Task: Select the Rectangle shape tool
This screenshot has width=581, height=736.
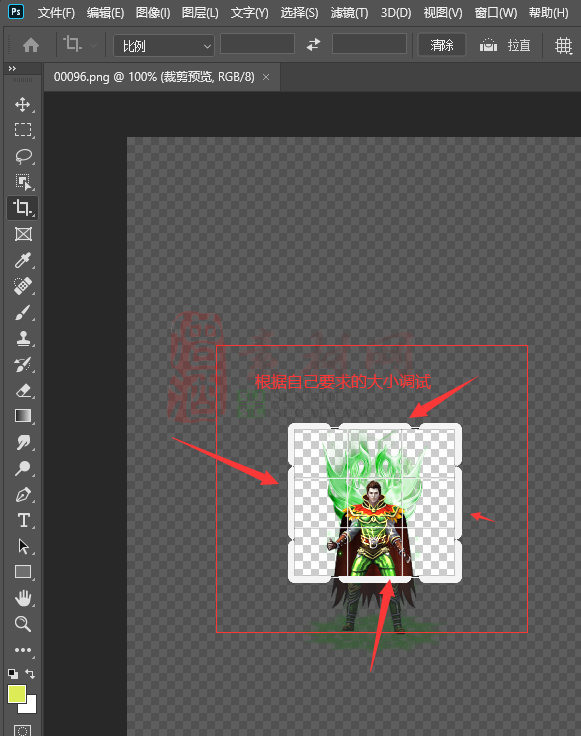Action: [x=23, y=572]
